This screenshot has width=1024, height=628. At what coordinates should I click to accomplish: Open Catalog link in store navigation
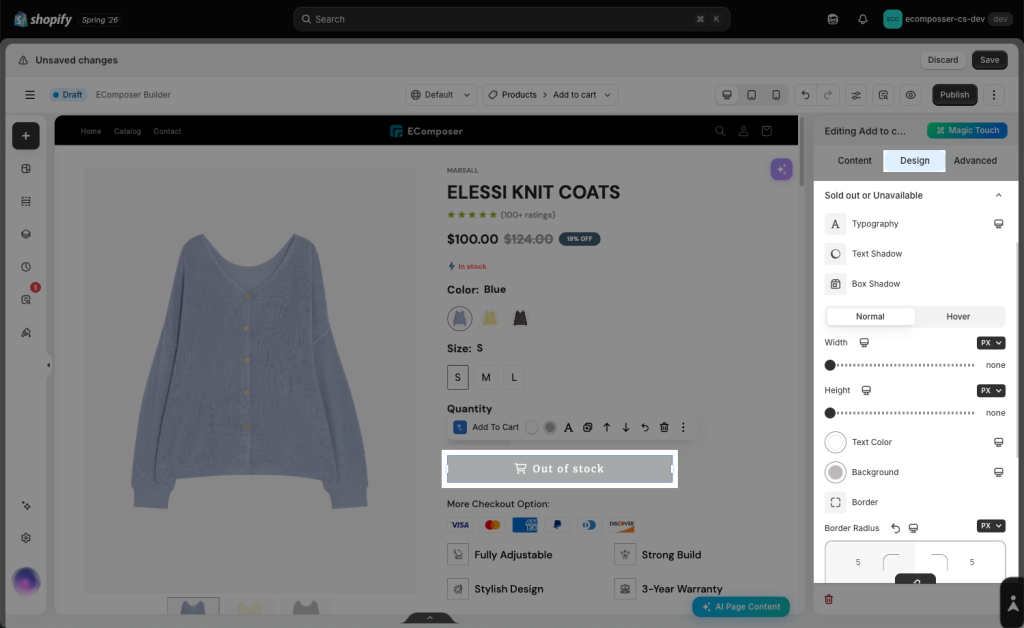click(x=127, y=131)
